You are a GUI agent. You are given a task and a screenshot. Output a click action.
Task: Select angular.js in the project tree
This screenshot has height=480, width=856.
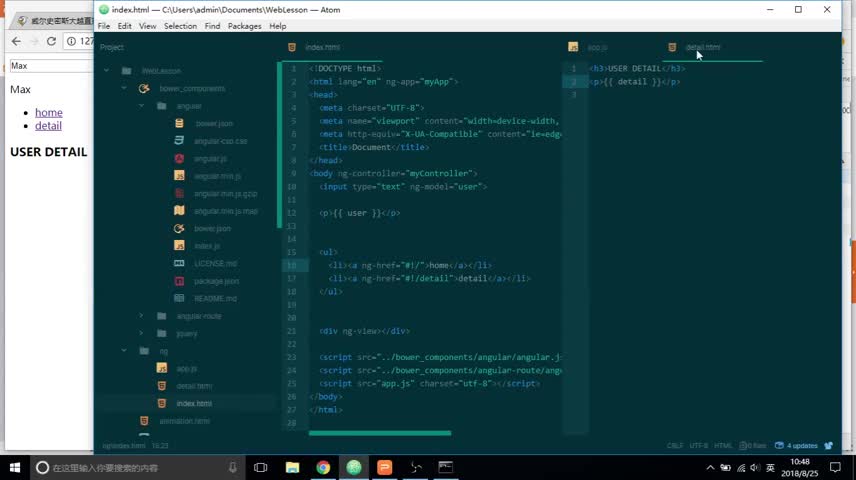pos(210,158)
